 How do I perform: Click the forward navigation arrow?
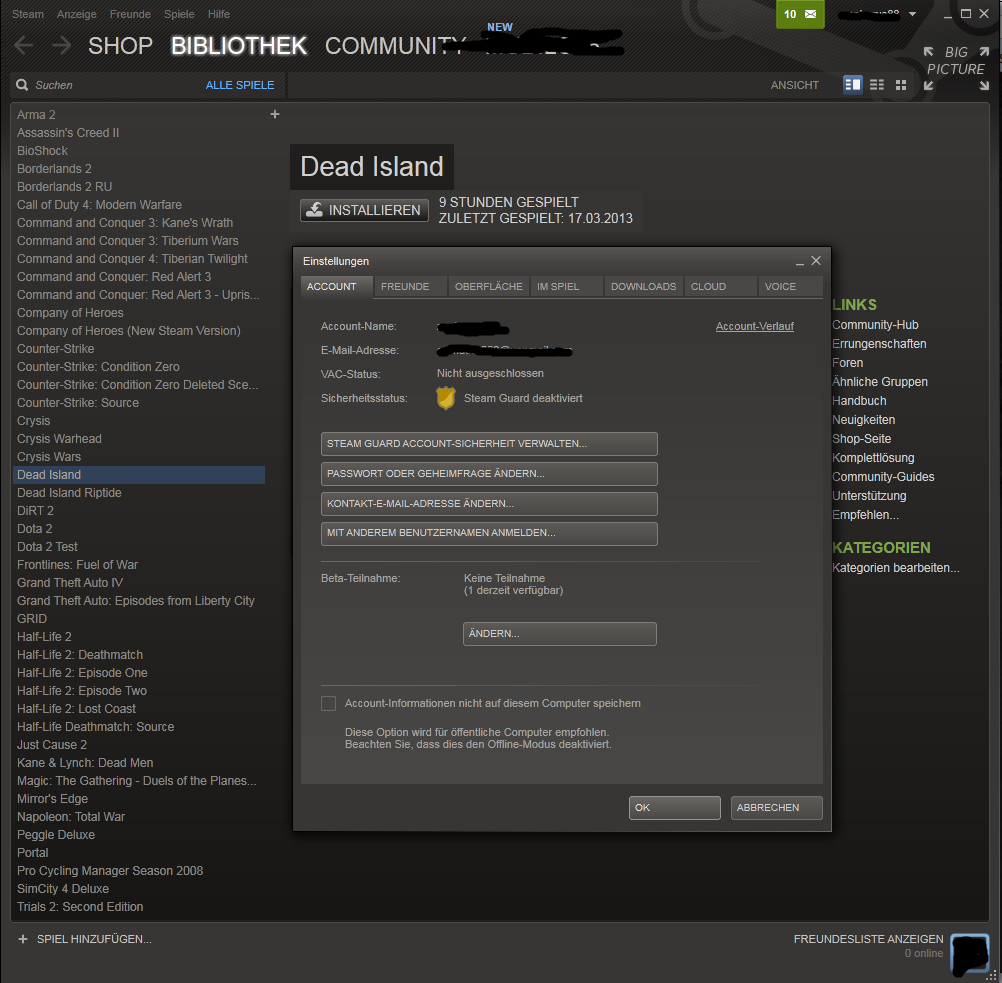pyautogui.click(x=61, y=45)
